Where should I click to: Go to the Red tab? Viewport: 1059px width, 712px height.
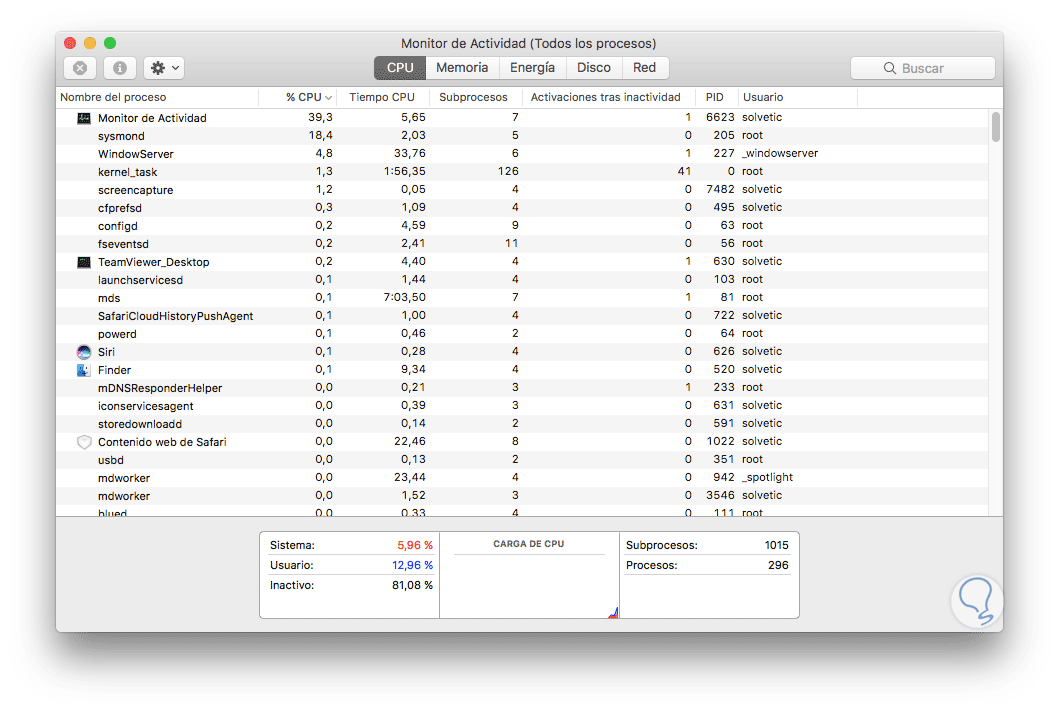644,68
